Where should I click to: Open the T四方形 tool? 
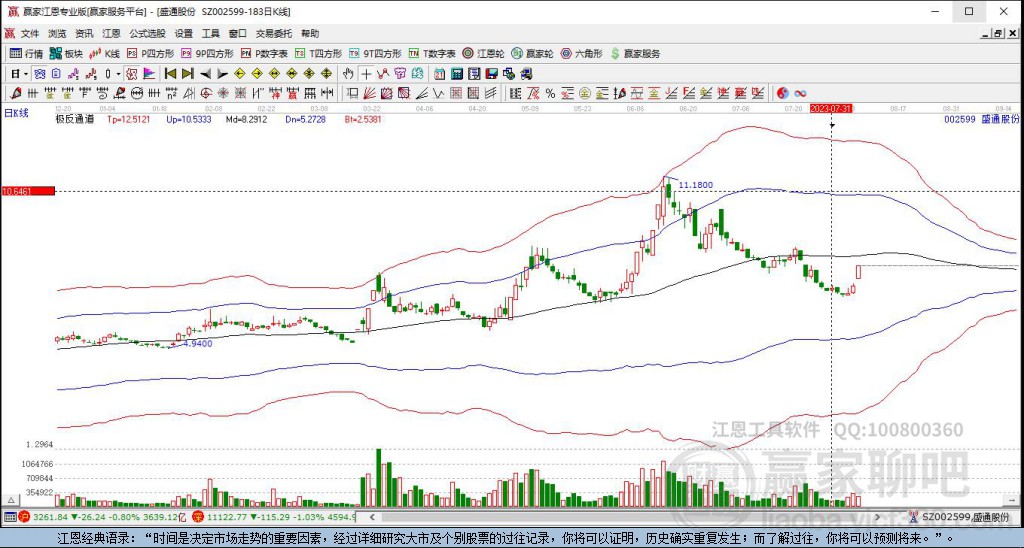318,54
